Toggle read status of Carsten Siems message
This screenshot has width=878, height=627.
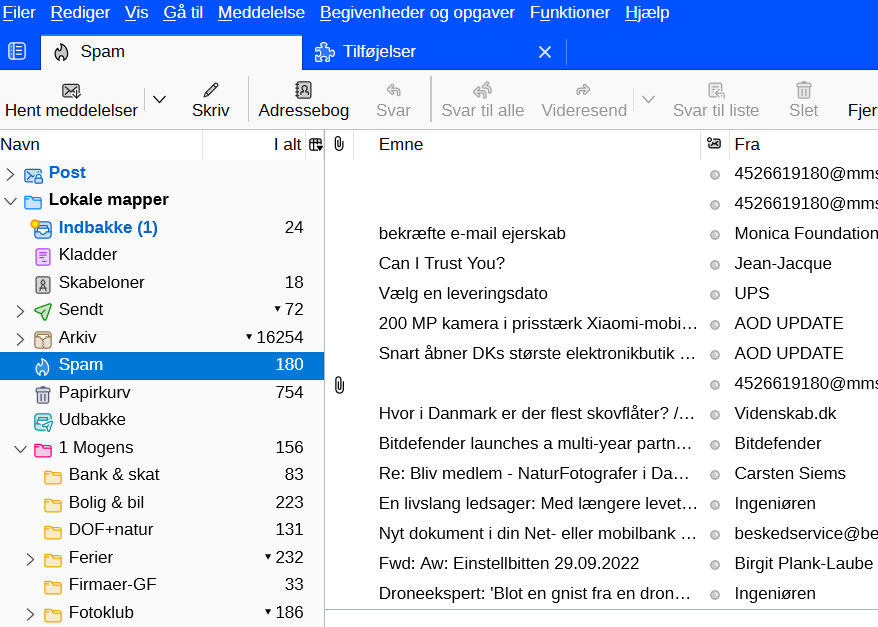[x=714, y=474]
